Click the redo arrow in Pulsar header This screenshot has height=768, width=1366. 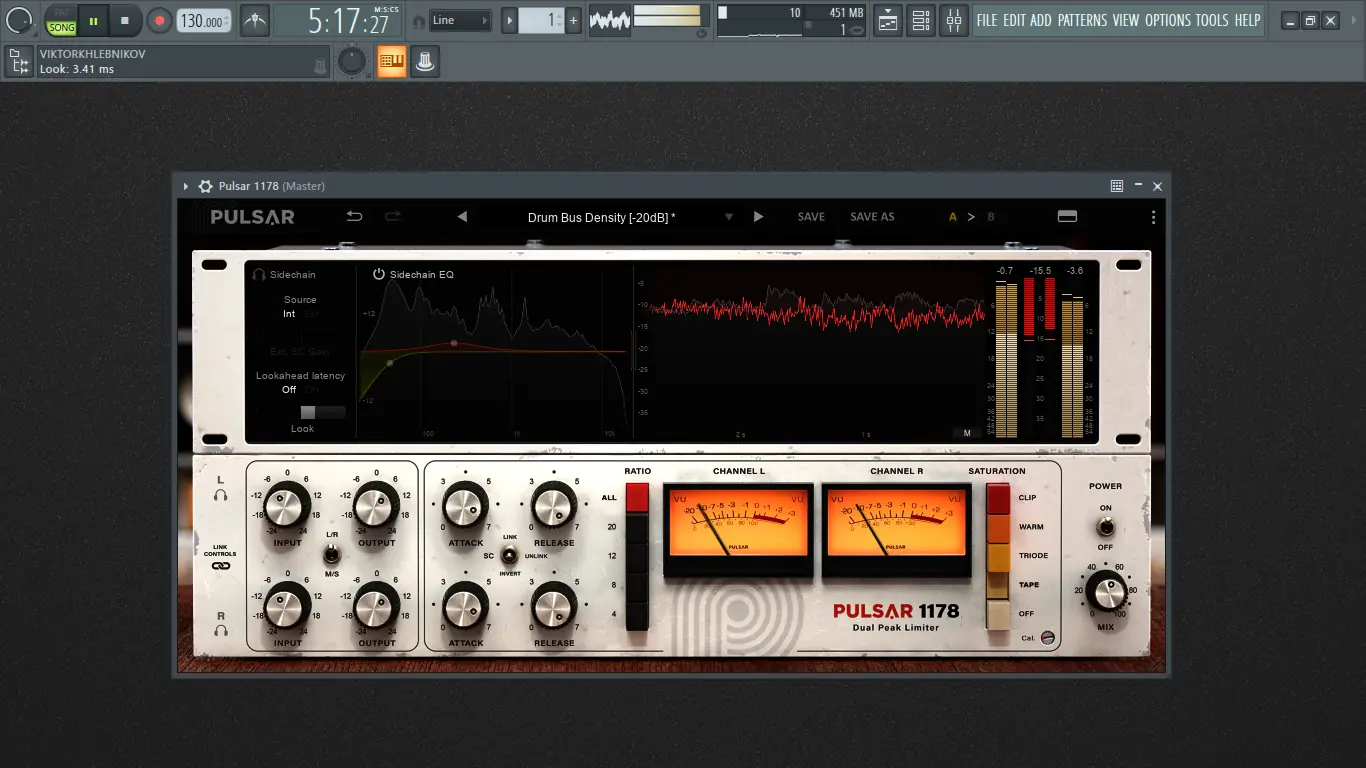pos(393,216)
